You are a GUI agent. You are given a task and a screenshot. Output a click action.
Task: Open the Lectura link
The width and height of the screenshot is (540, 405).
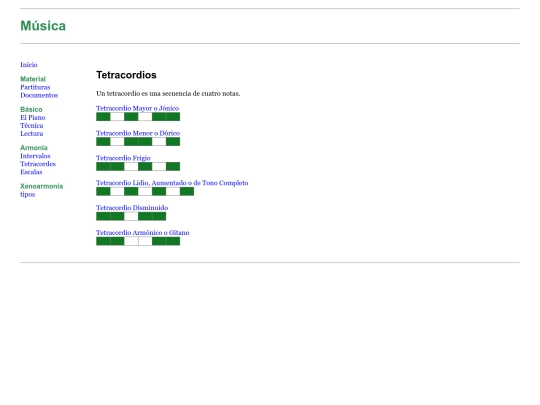pos(32,134)
